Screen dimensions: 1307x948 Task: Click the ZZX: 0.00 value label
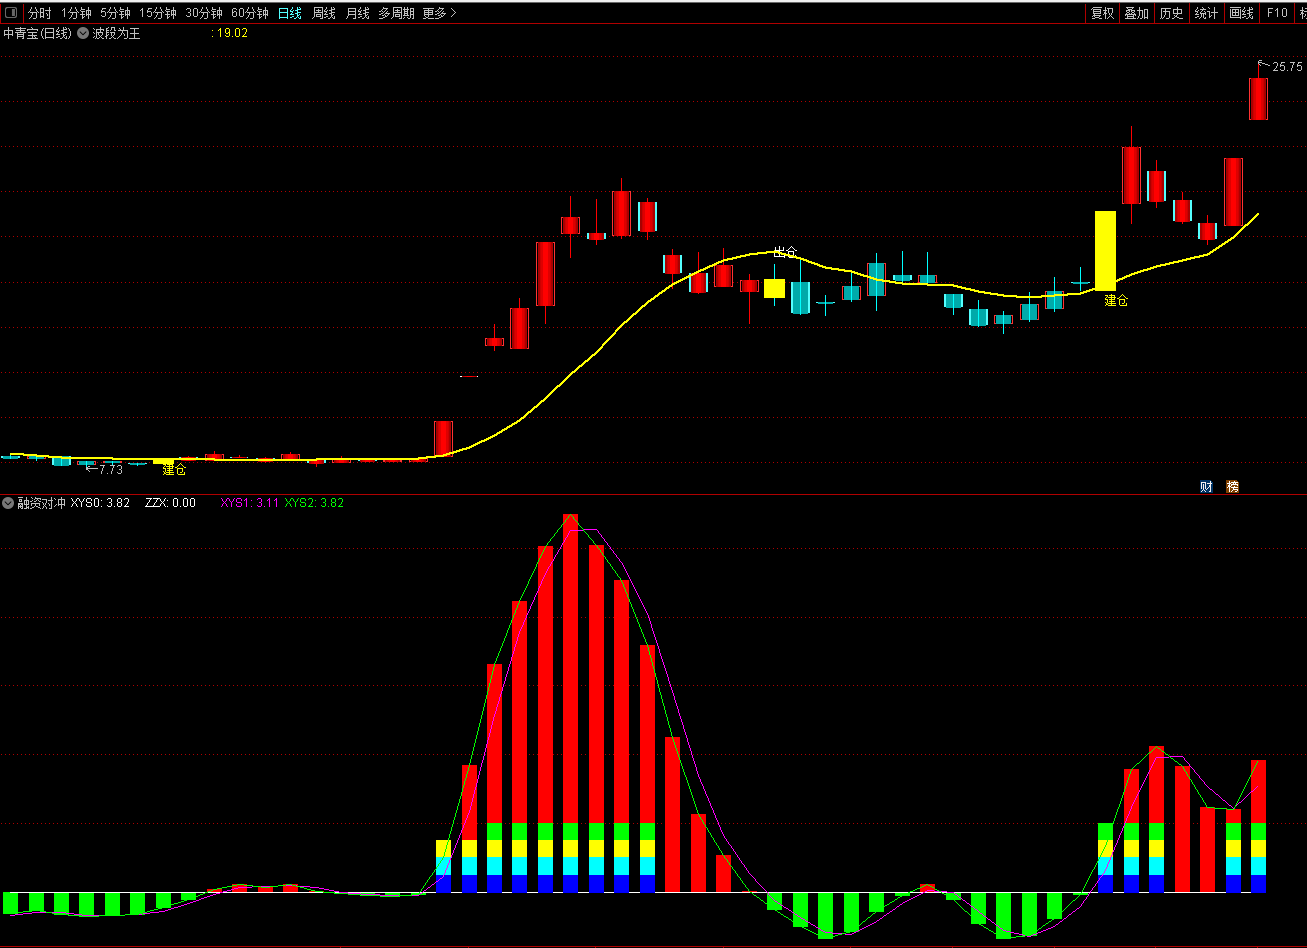click(170, 503)
